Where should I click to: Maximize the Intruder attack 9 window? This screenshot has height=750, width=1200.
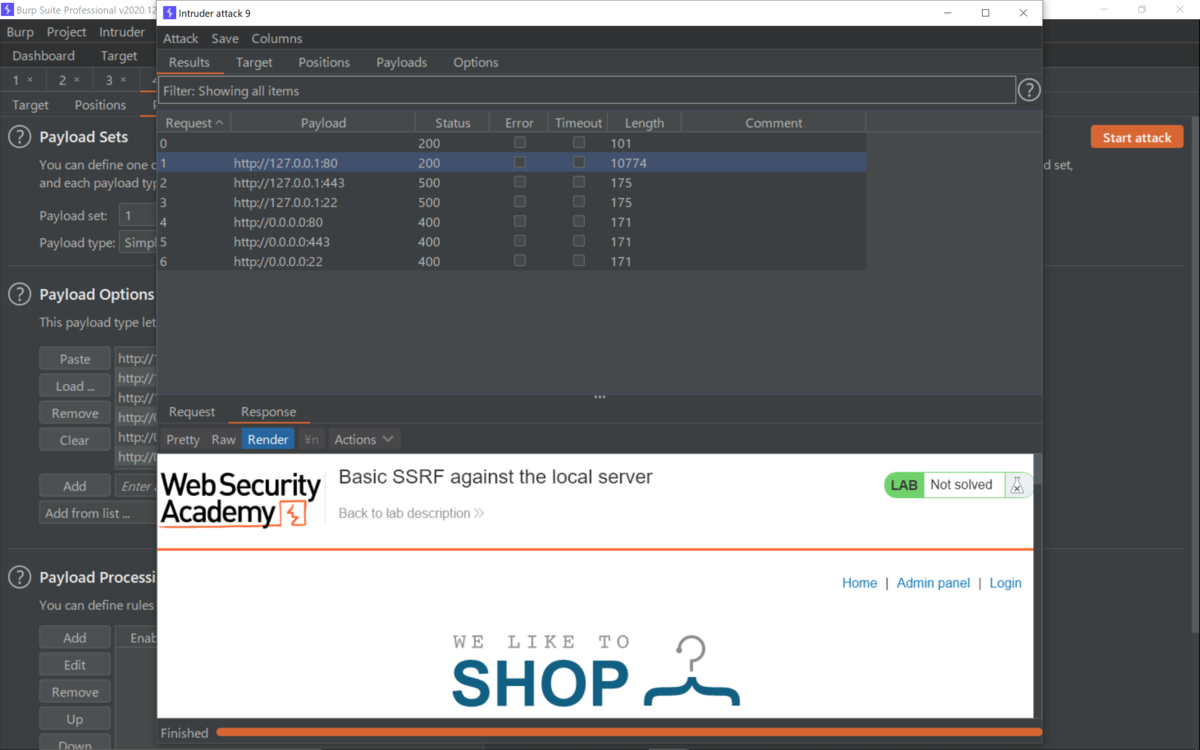985,13
